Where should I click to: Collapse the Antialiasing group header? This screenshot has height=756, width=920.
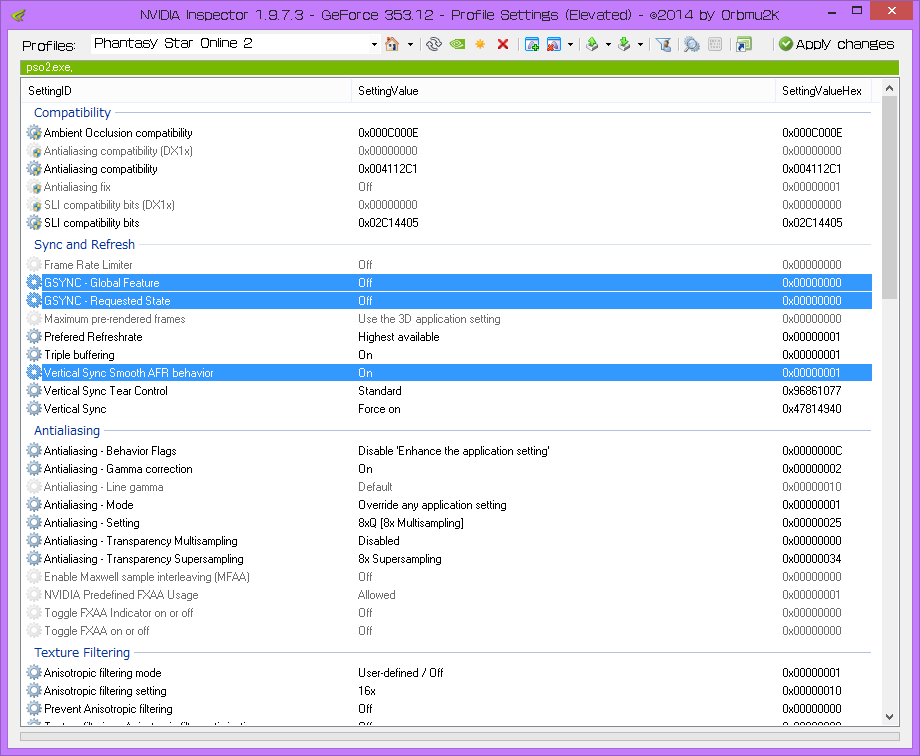[x=67, y=431]
